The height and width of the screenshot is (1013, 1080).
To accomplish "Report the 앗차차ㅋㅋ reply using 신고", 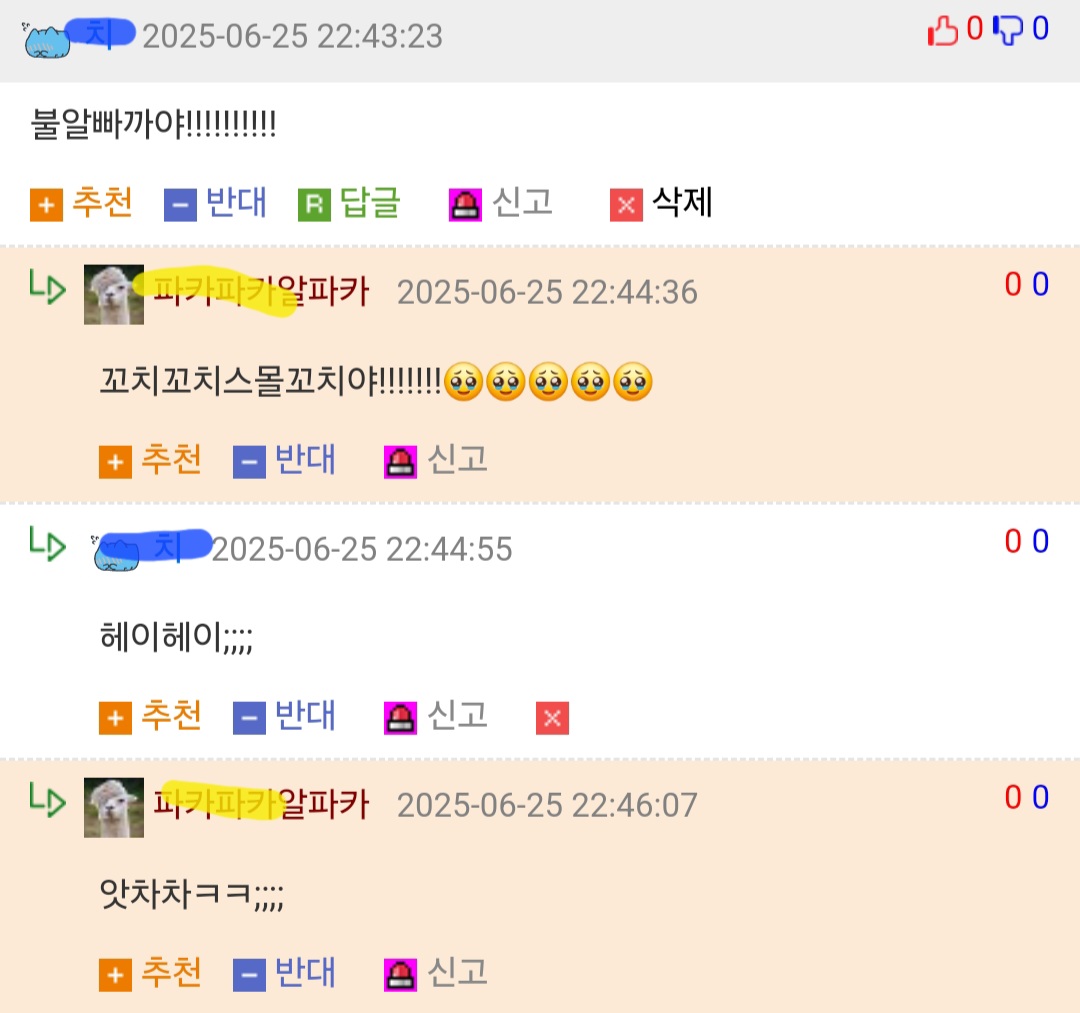I will [436, 974].
